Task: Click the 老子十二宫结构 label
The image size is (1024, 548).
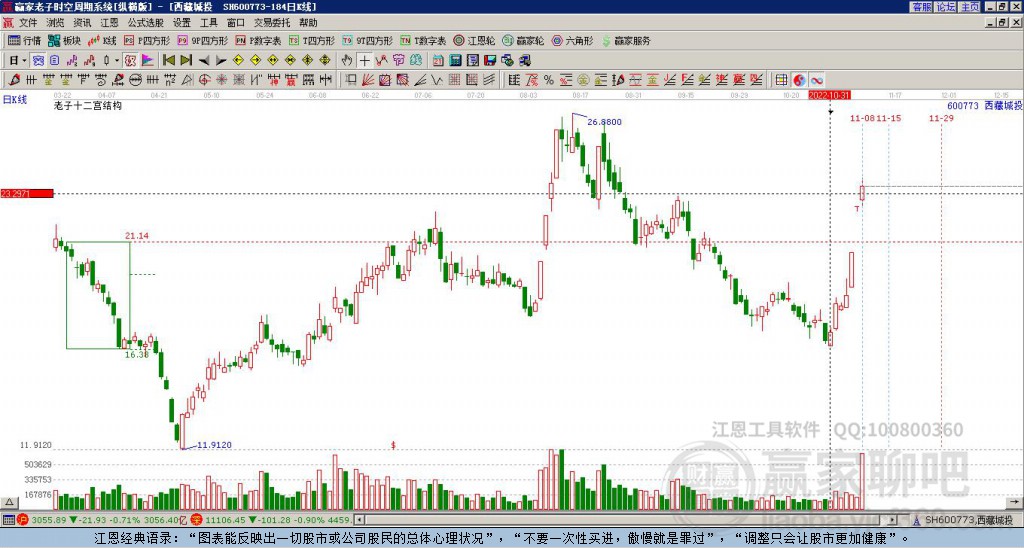Action: point(88,105)
